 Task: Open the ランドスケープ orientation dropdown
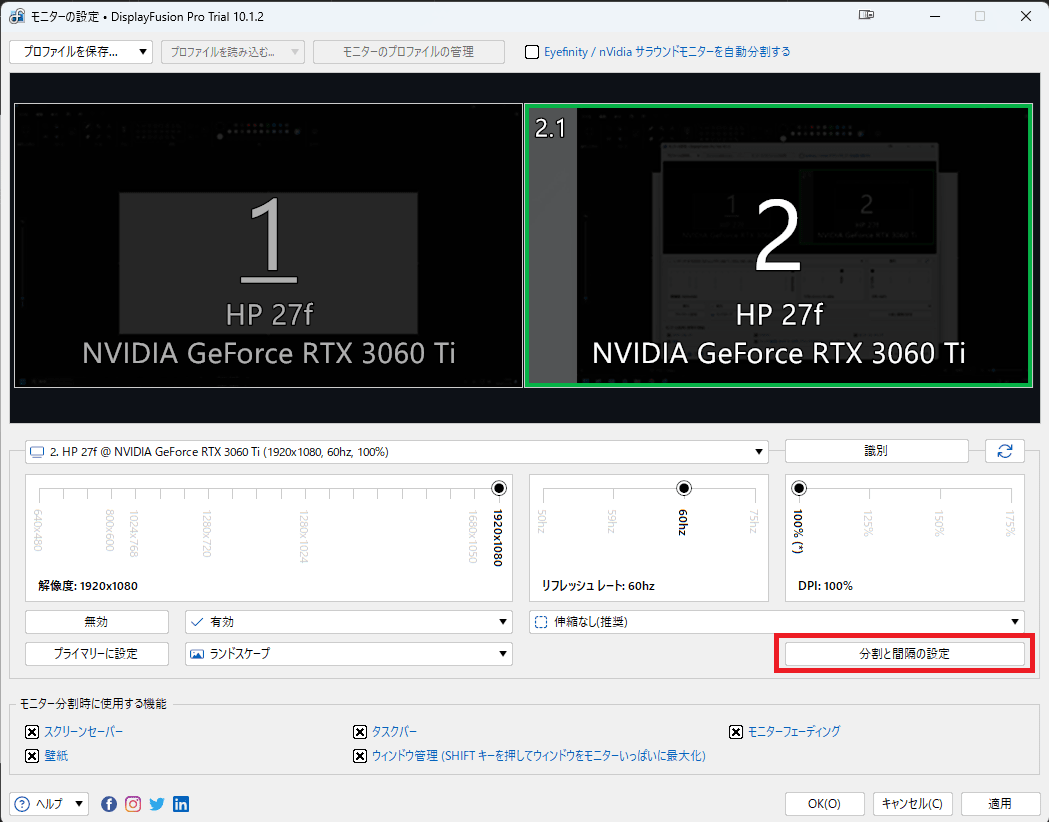[x=349, y=653]
